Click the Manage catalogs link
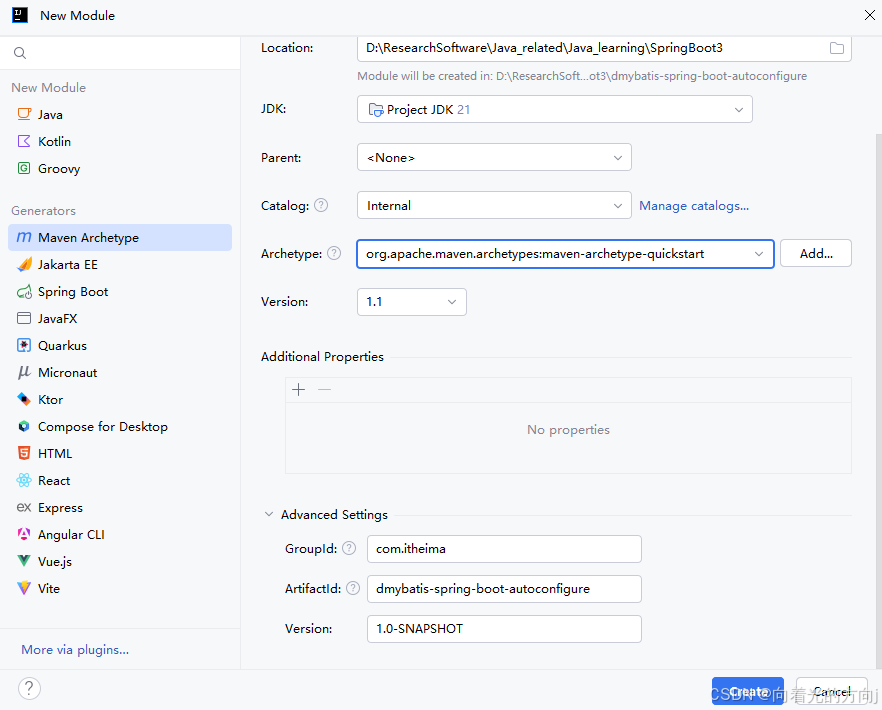This screenshot has height=710, width=882. coord(694,206)
